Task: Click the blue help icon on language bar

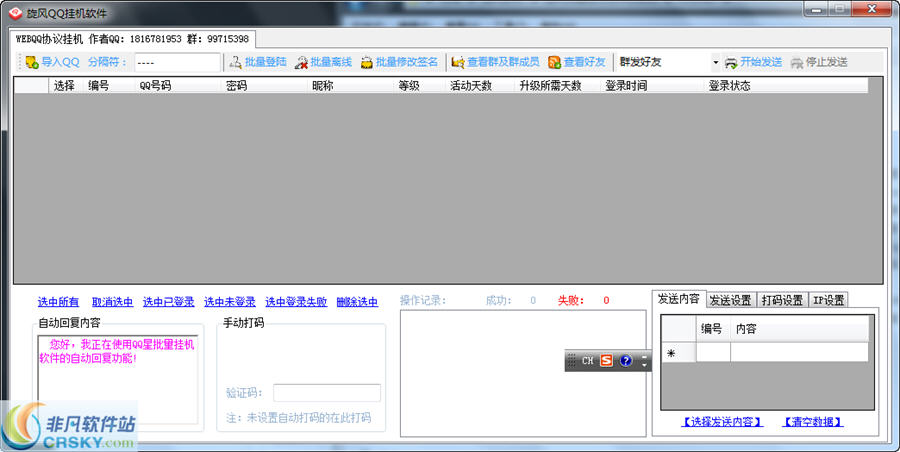Action: [x=626, y=360]
